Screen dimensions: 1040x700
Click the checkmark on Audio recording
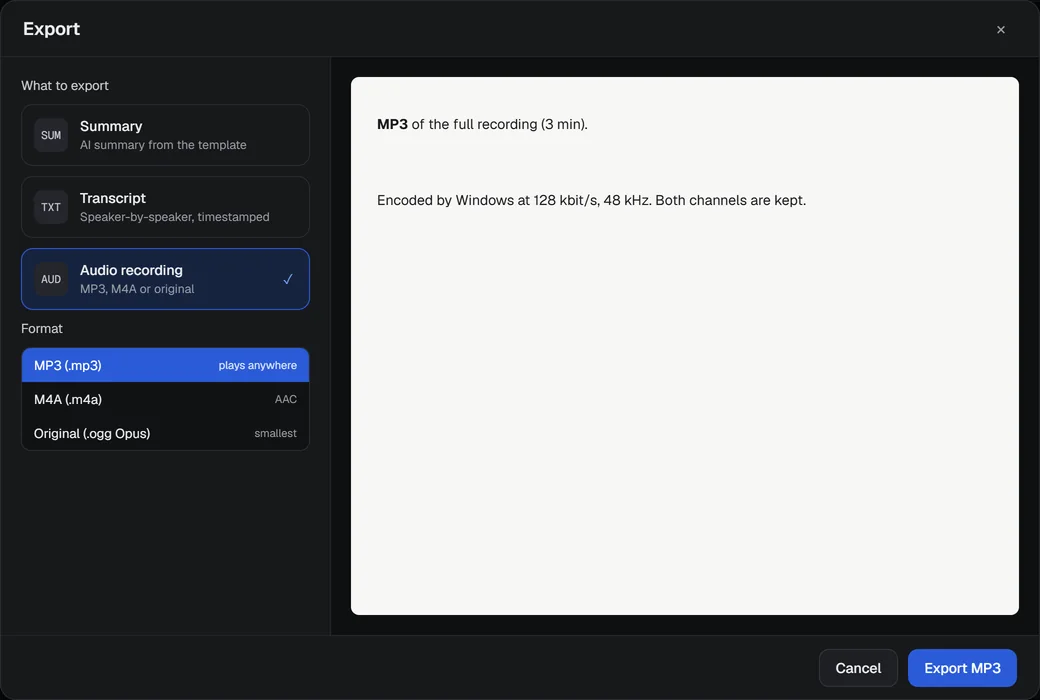(288, 279)
